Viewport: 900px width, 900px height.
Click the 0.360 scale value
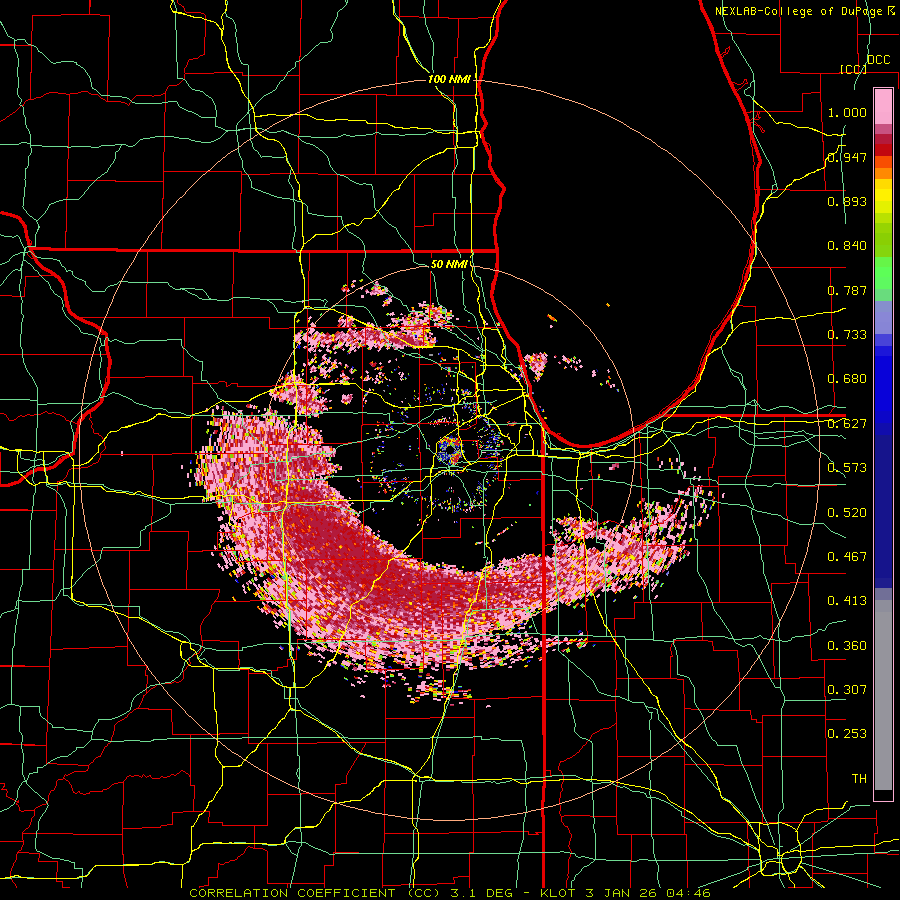(847, 646)
